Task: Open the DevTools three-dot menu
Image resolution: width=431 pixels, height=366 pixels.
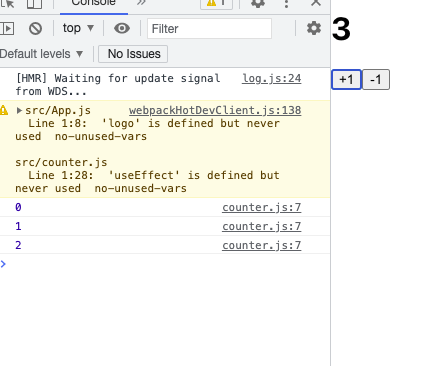Action: 286,3
